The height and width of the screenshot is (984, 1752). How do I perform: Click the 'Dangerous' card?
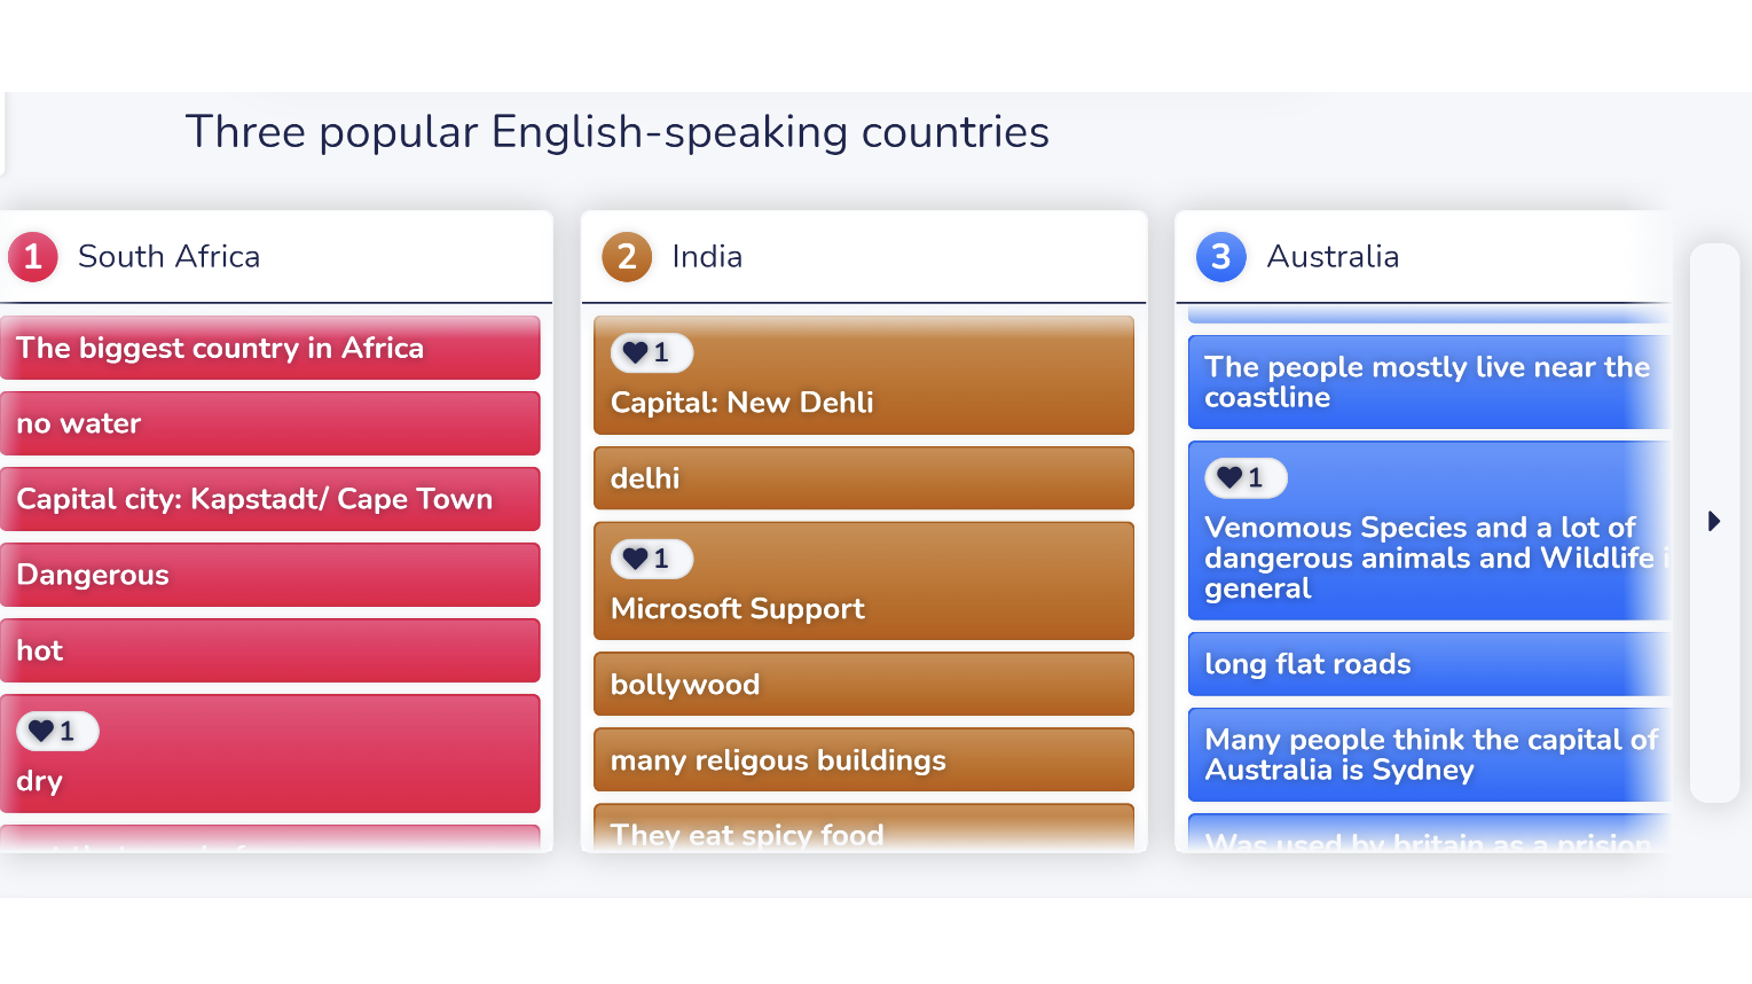tap(270, 575)
